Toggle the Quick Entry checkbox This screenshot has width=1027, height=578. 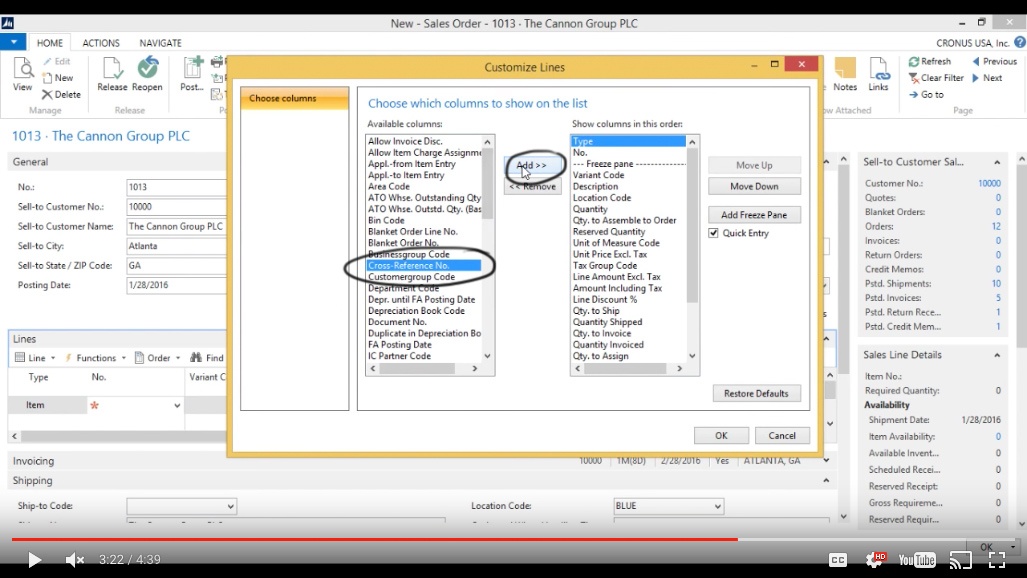[713, 233]
